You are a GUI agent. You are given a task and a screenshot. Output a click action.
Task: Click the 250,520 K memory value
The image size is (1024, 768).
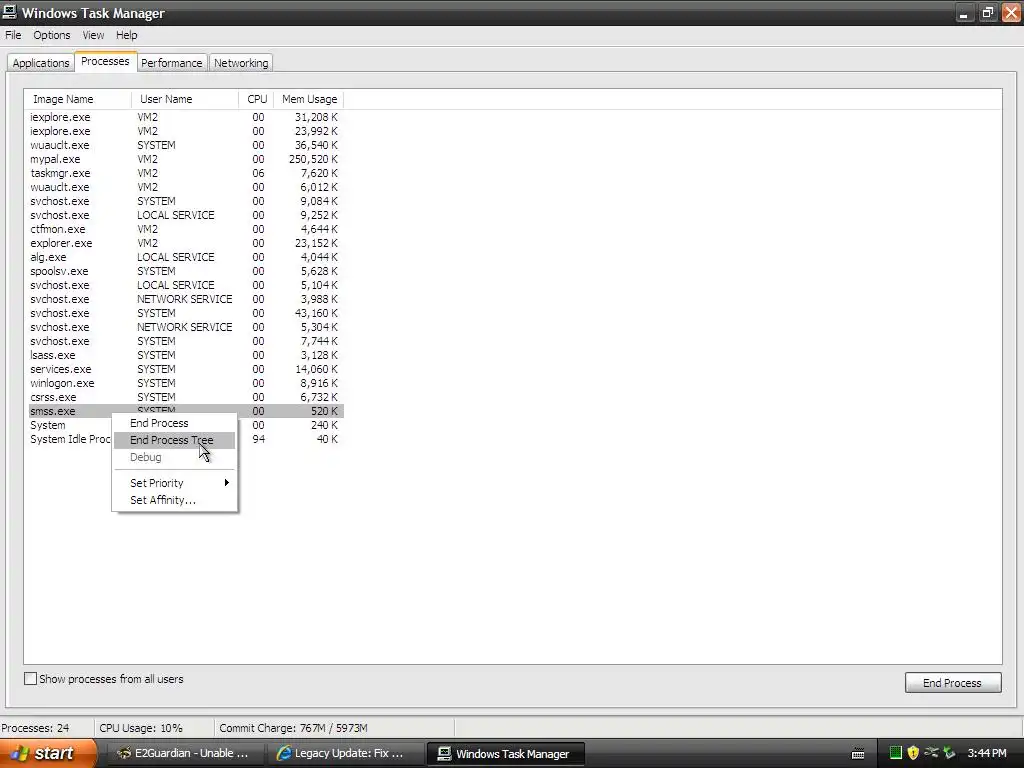pyautogui.click(x=313, y=159)
